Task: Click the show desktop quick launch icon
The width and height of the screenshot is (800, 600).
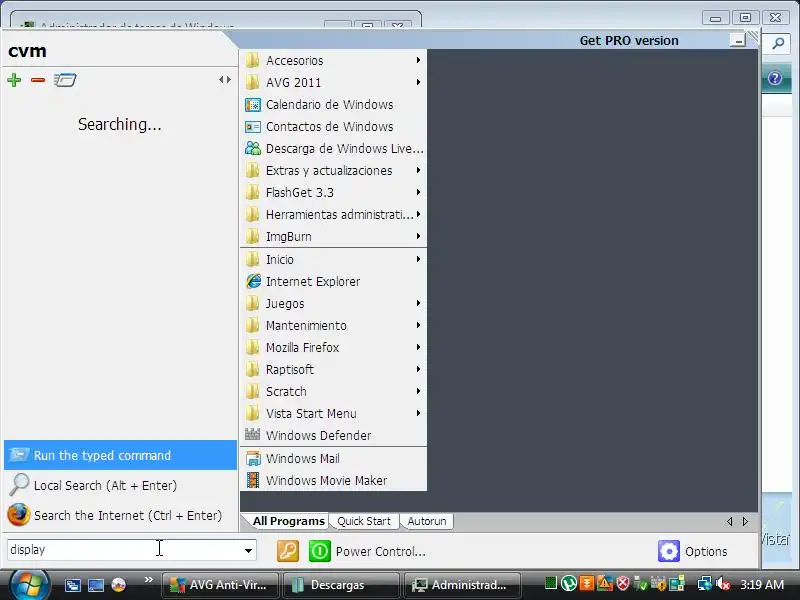Action: [95, 585]
